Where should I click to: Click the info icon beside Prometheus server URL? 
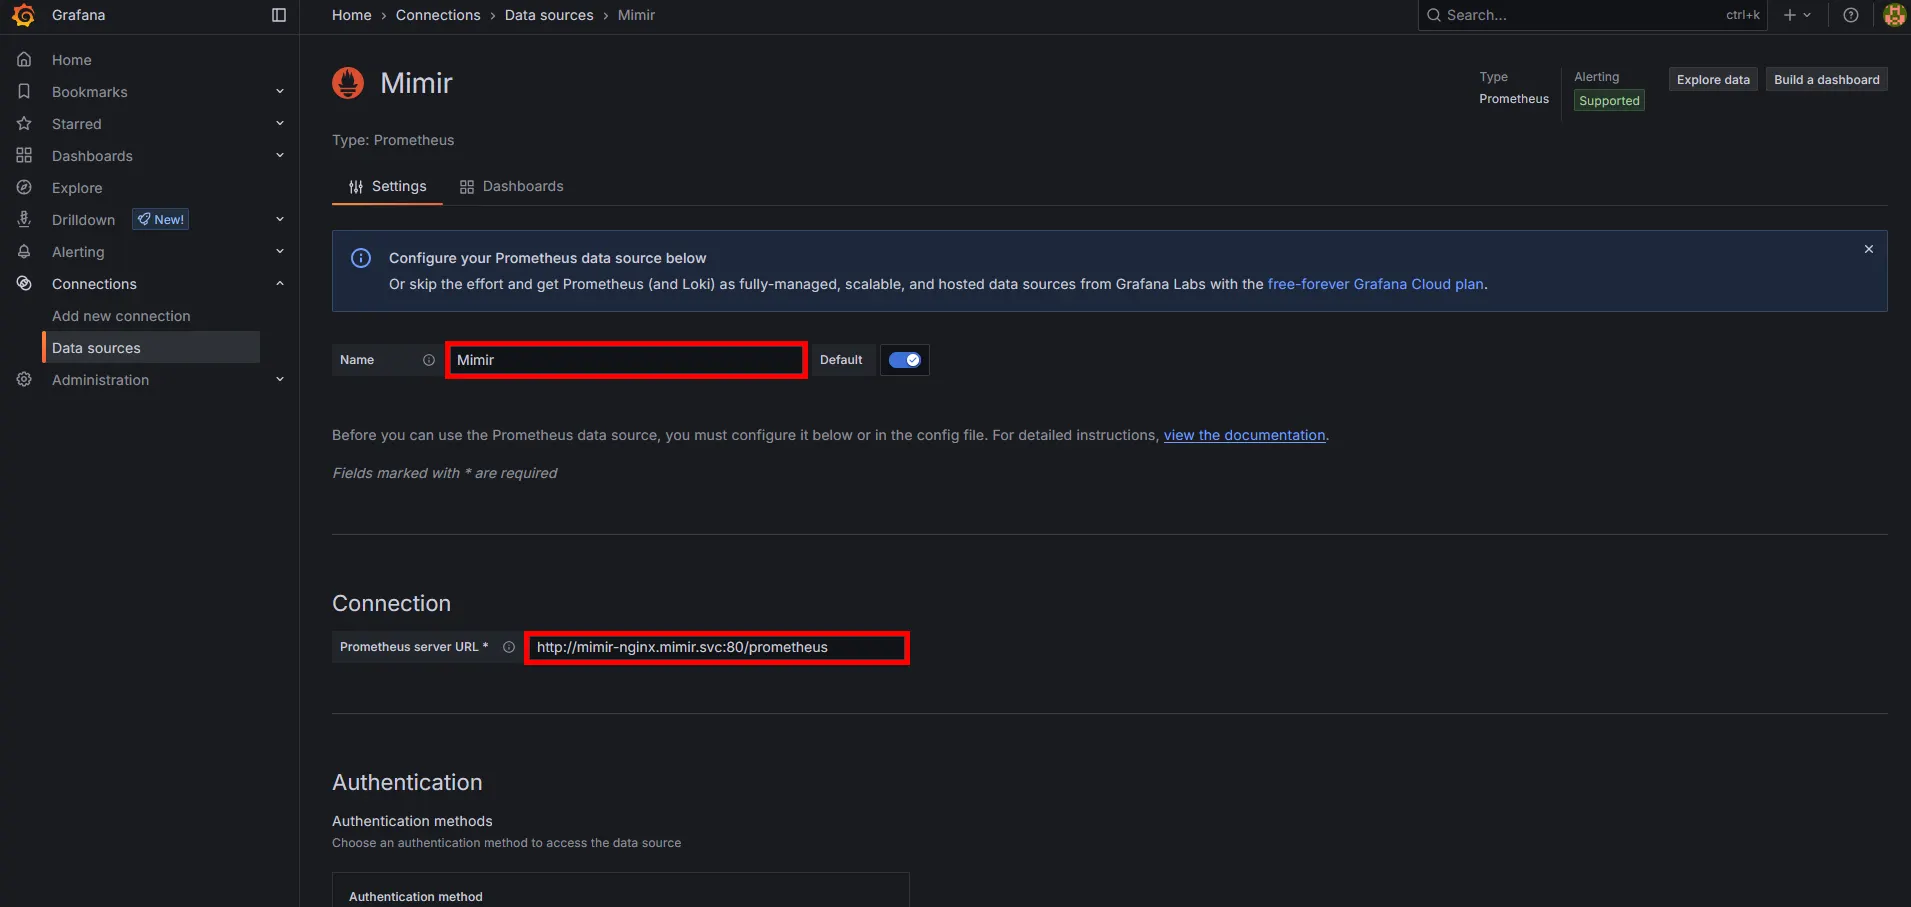click(509, 647)
